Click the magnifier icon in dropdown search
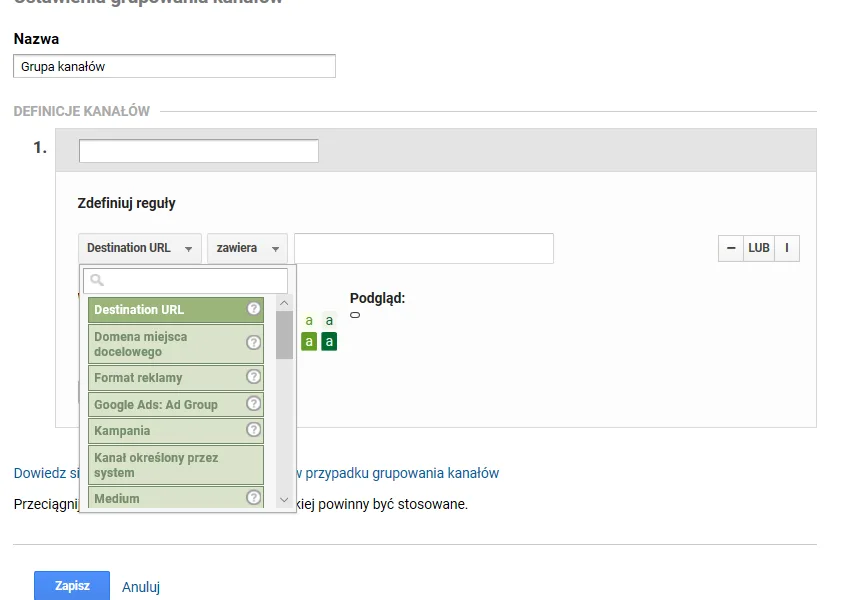 pyautogui.click(x=97, y=280)
